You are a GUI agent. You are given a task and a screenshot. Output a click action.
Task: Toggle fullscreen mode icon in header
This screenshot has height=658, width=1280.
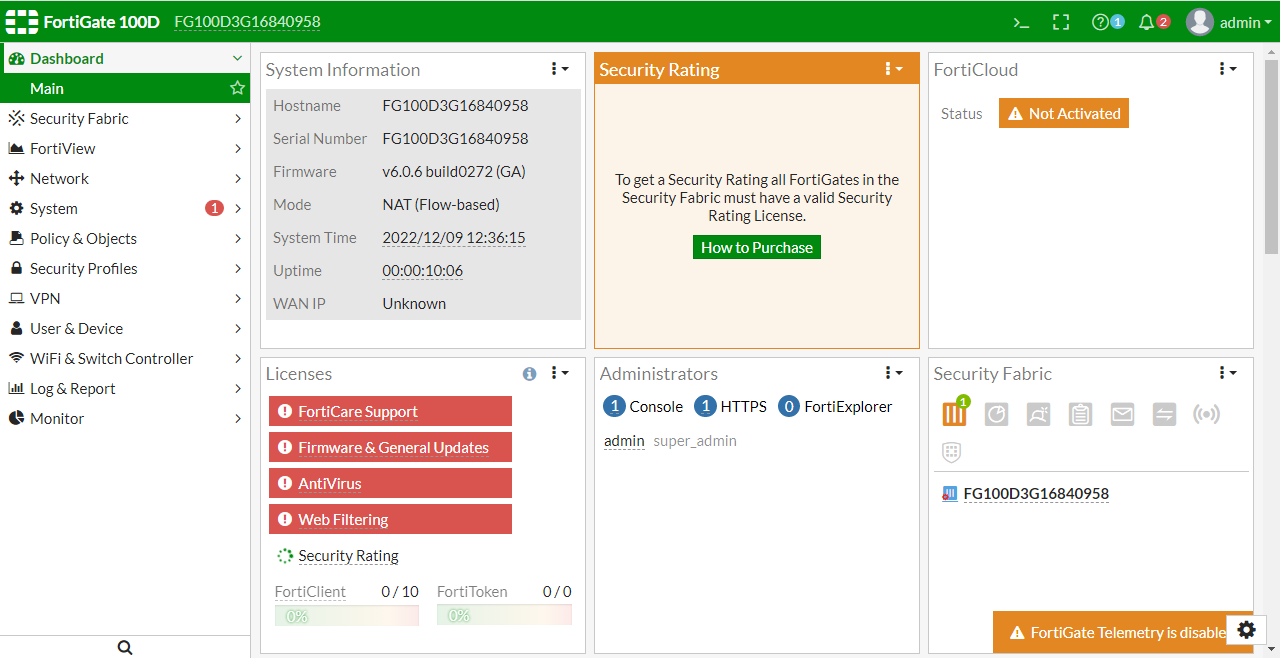1061,22
